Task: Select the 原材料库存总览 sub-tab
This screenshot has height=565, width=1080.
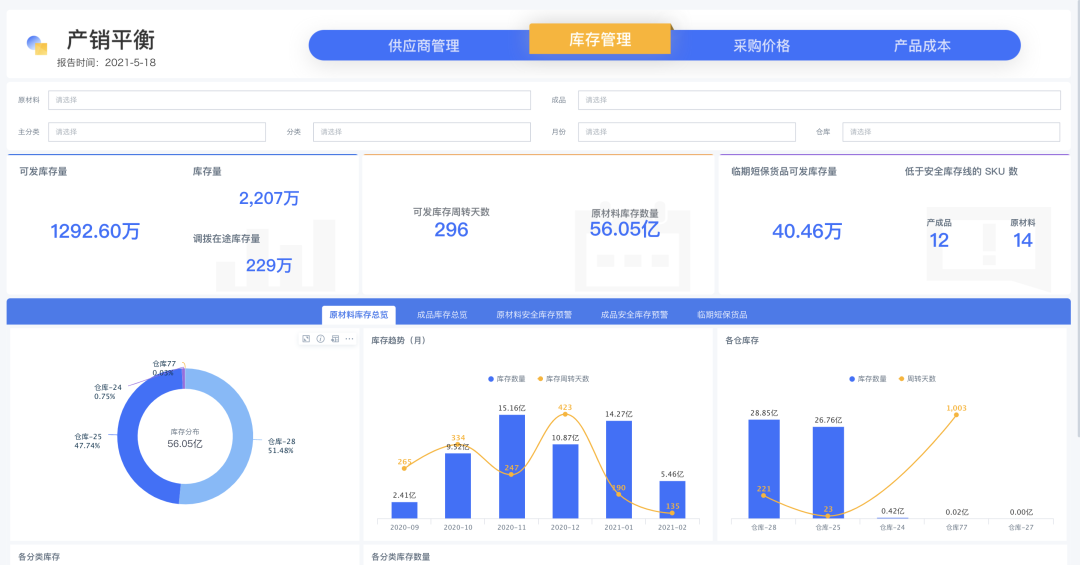Action: (x=359, y=315)
